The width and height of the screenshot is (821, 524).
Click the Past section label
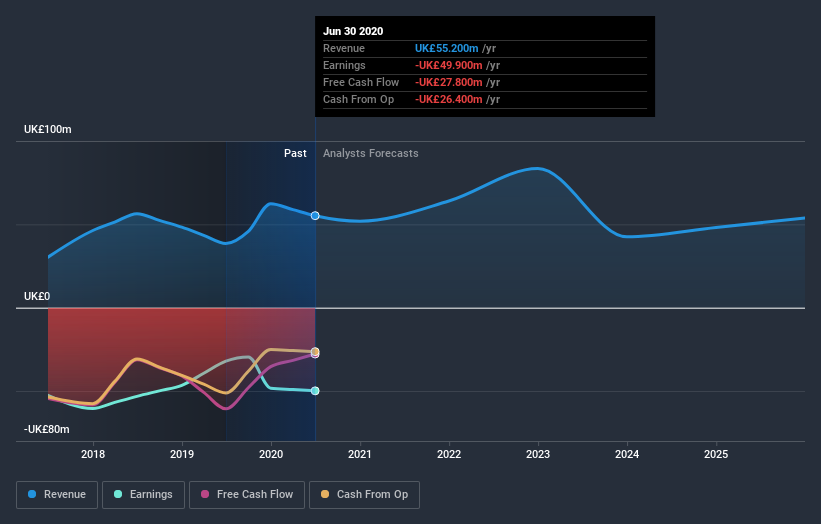pos(295,153)
